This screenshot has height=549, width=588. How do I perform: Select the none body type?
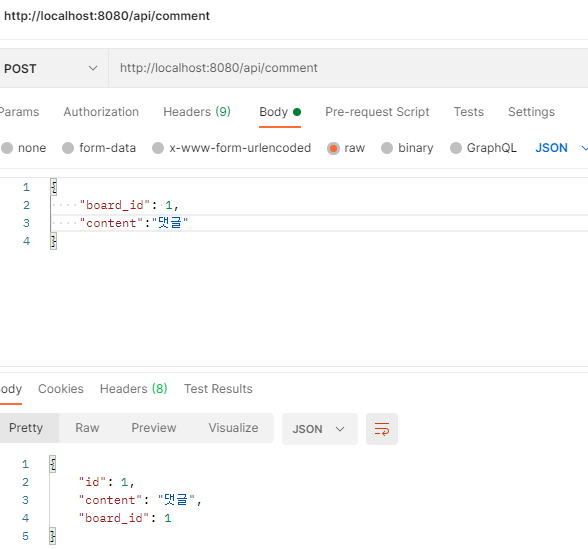click(23, 148)
